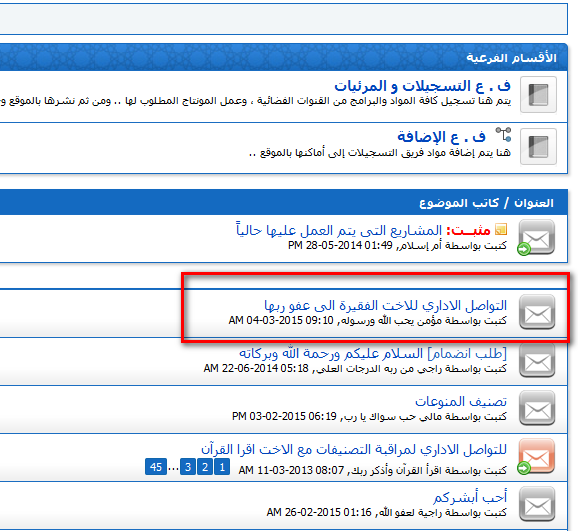Open subforum ف . ع التسجيلات و المرئيات
578x531 pixels.
[422, 86]
